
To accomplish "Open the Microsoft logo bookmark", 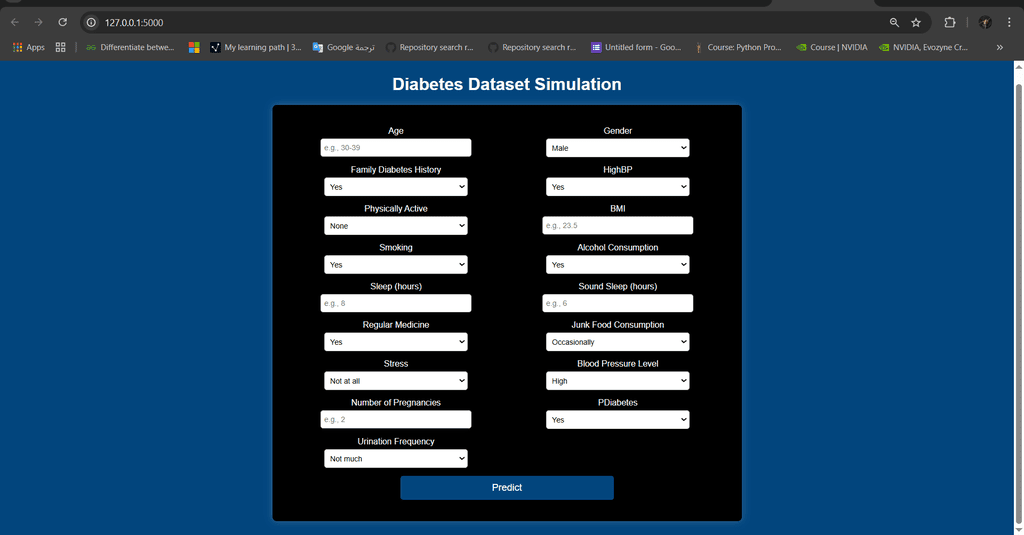I will click(194, 47).
